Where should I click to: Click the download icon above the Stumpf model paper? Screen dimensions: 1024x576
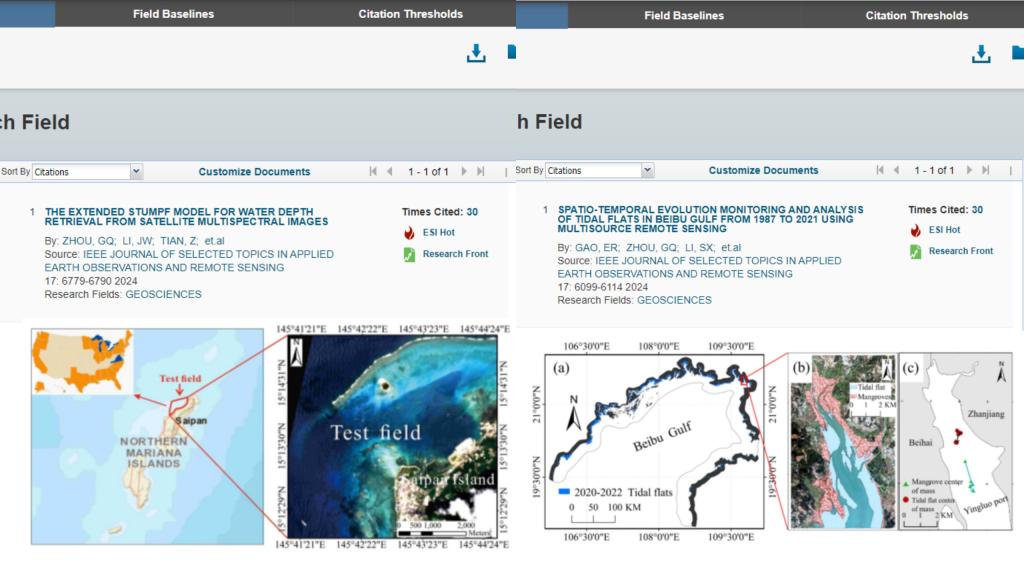tap(476, 53)
